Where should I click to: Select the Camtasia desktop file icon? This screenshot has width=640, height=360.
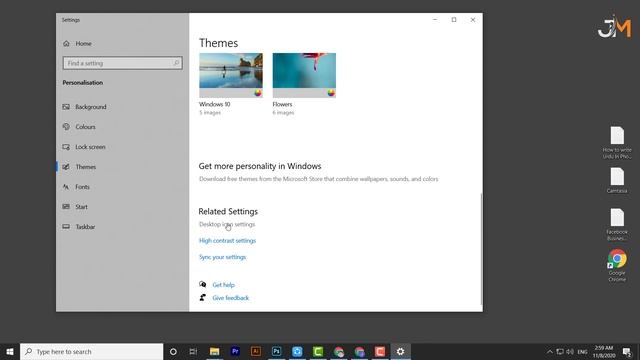click(x=617, y=180)
